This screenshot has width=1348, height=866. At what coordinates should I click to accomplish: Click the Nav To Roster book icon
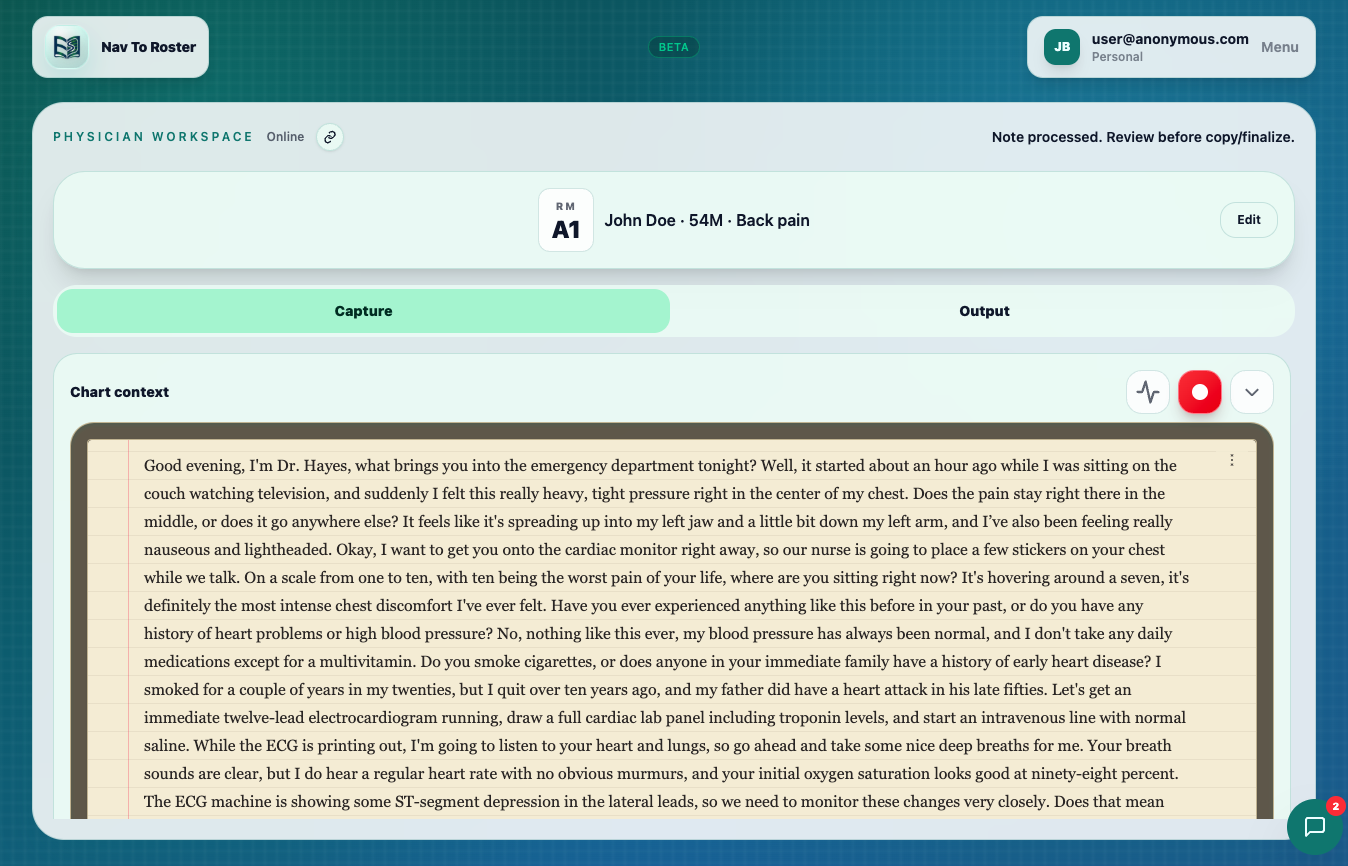pos(67,47)
